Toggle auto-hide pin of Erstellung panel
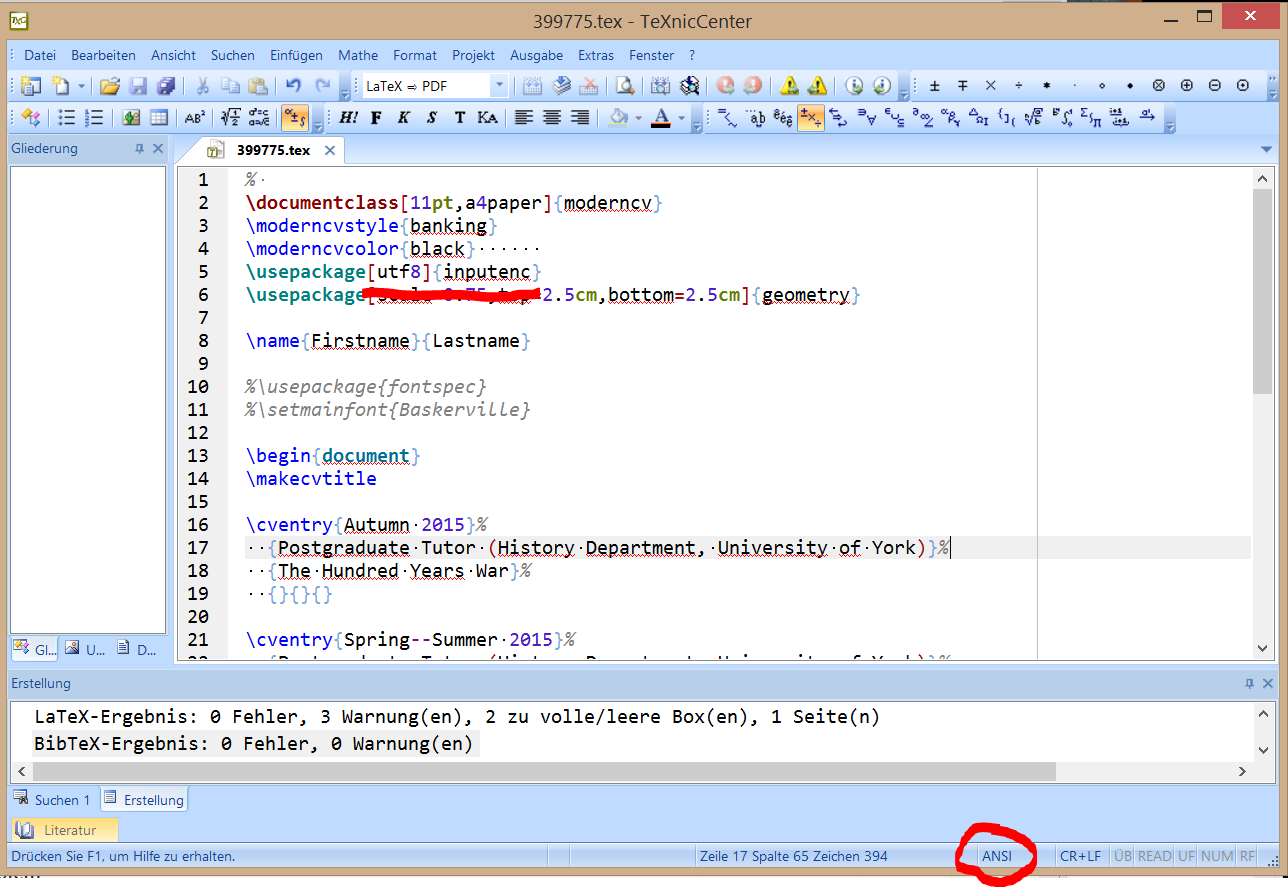The image size is (1288, 887). click(1249, 684)
